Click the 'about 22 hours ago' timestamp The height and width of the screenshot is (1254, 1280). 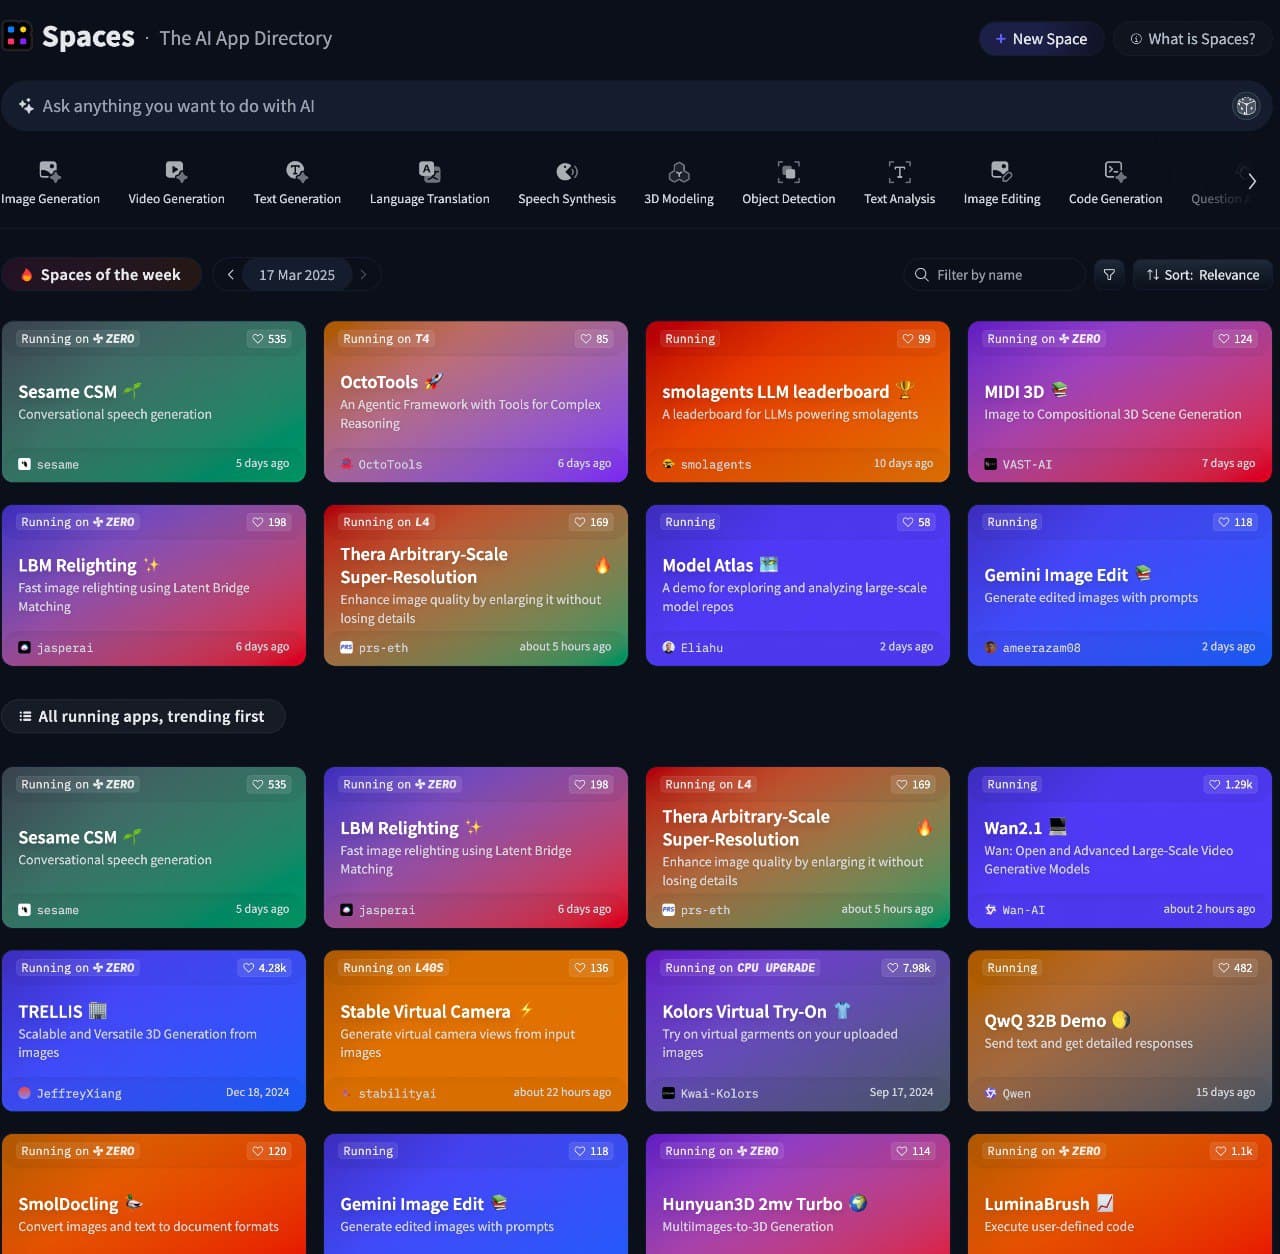(x=562, y=1092)
